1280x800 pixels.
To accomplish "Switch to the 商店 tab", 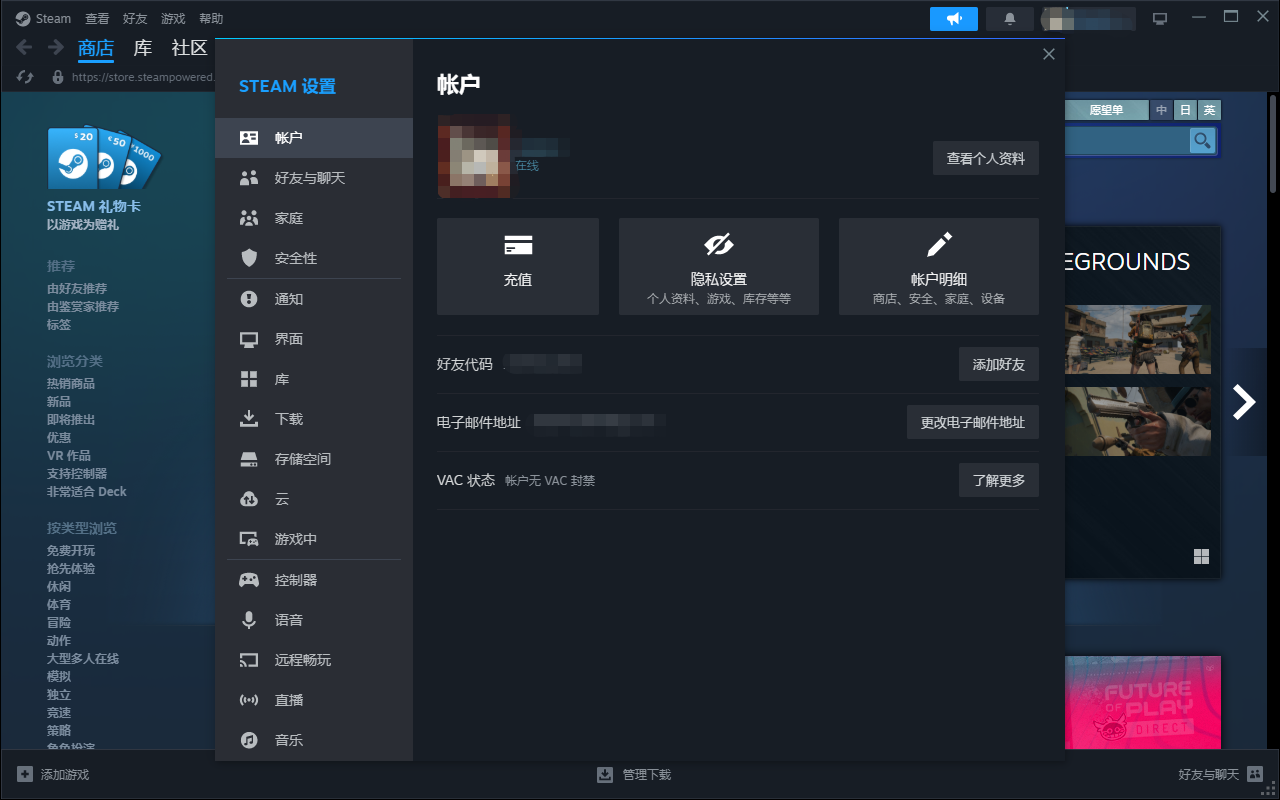I will click(x=96, y=48).
